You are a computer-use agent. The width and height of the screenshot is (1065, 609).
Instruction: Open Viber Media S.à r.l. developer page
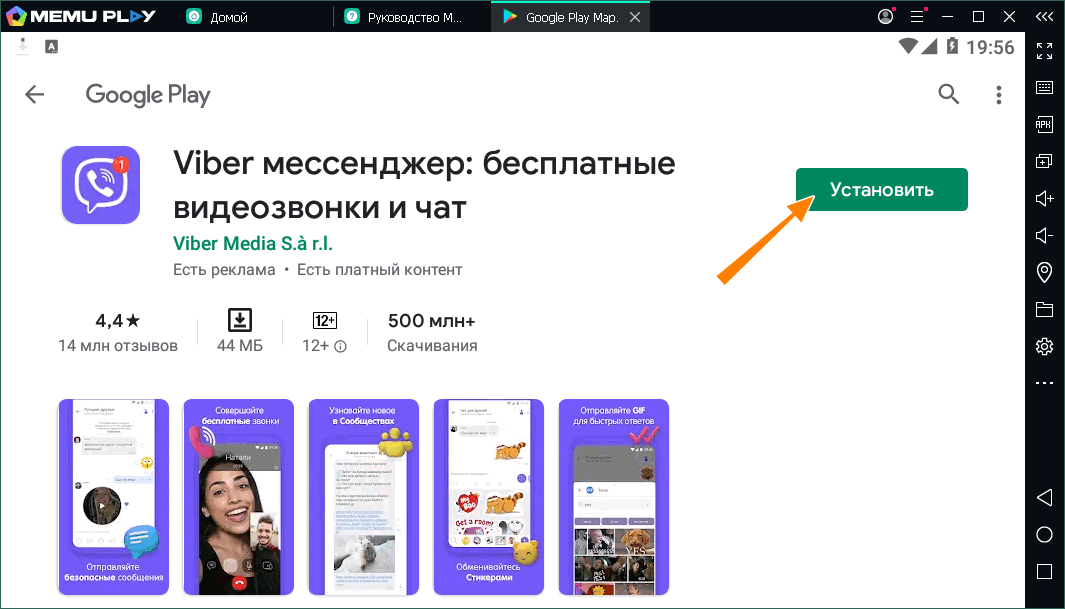click(x=253, y=243)
